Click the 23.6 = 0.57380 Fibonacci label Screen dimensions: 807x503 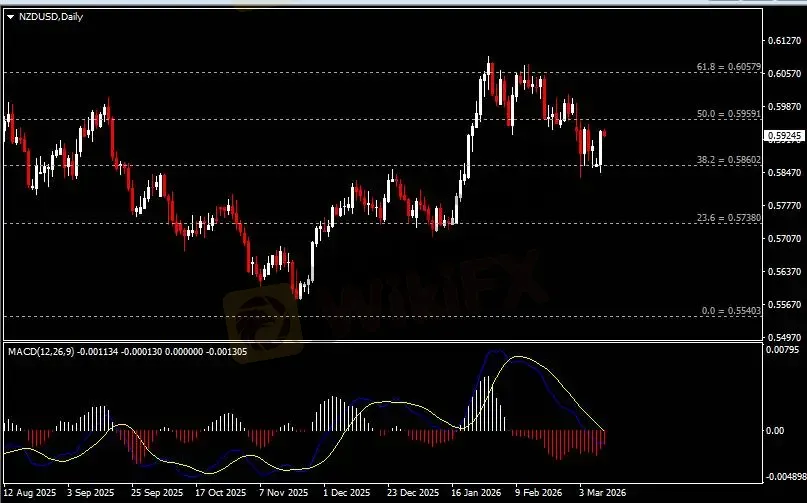pyautogui.click(x=729, y=218)
